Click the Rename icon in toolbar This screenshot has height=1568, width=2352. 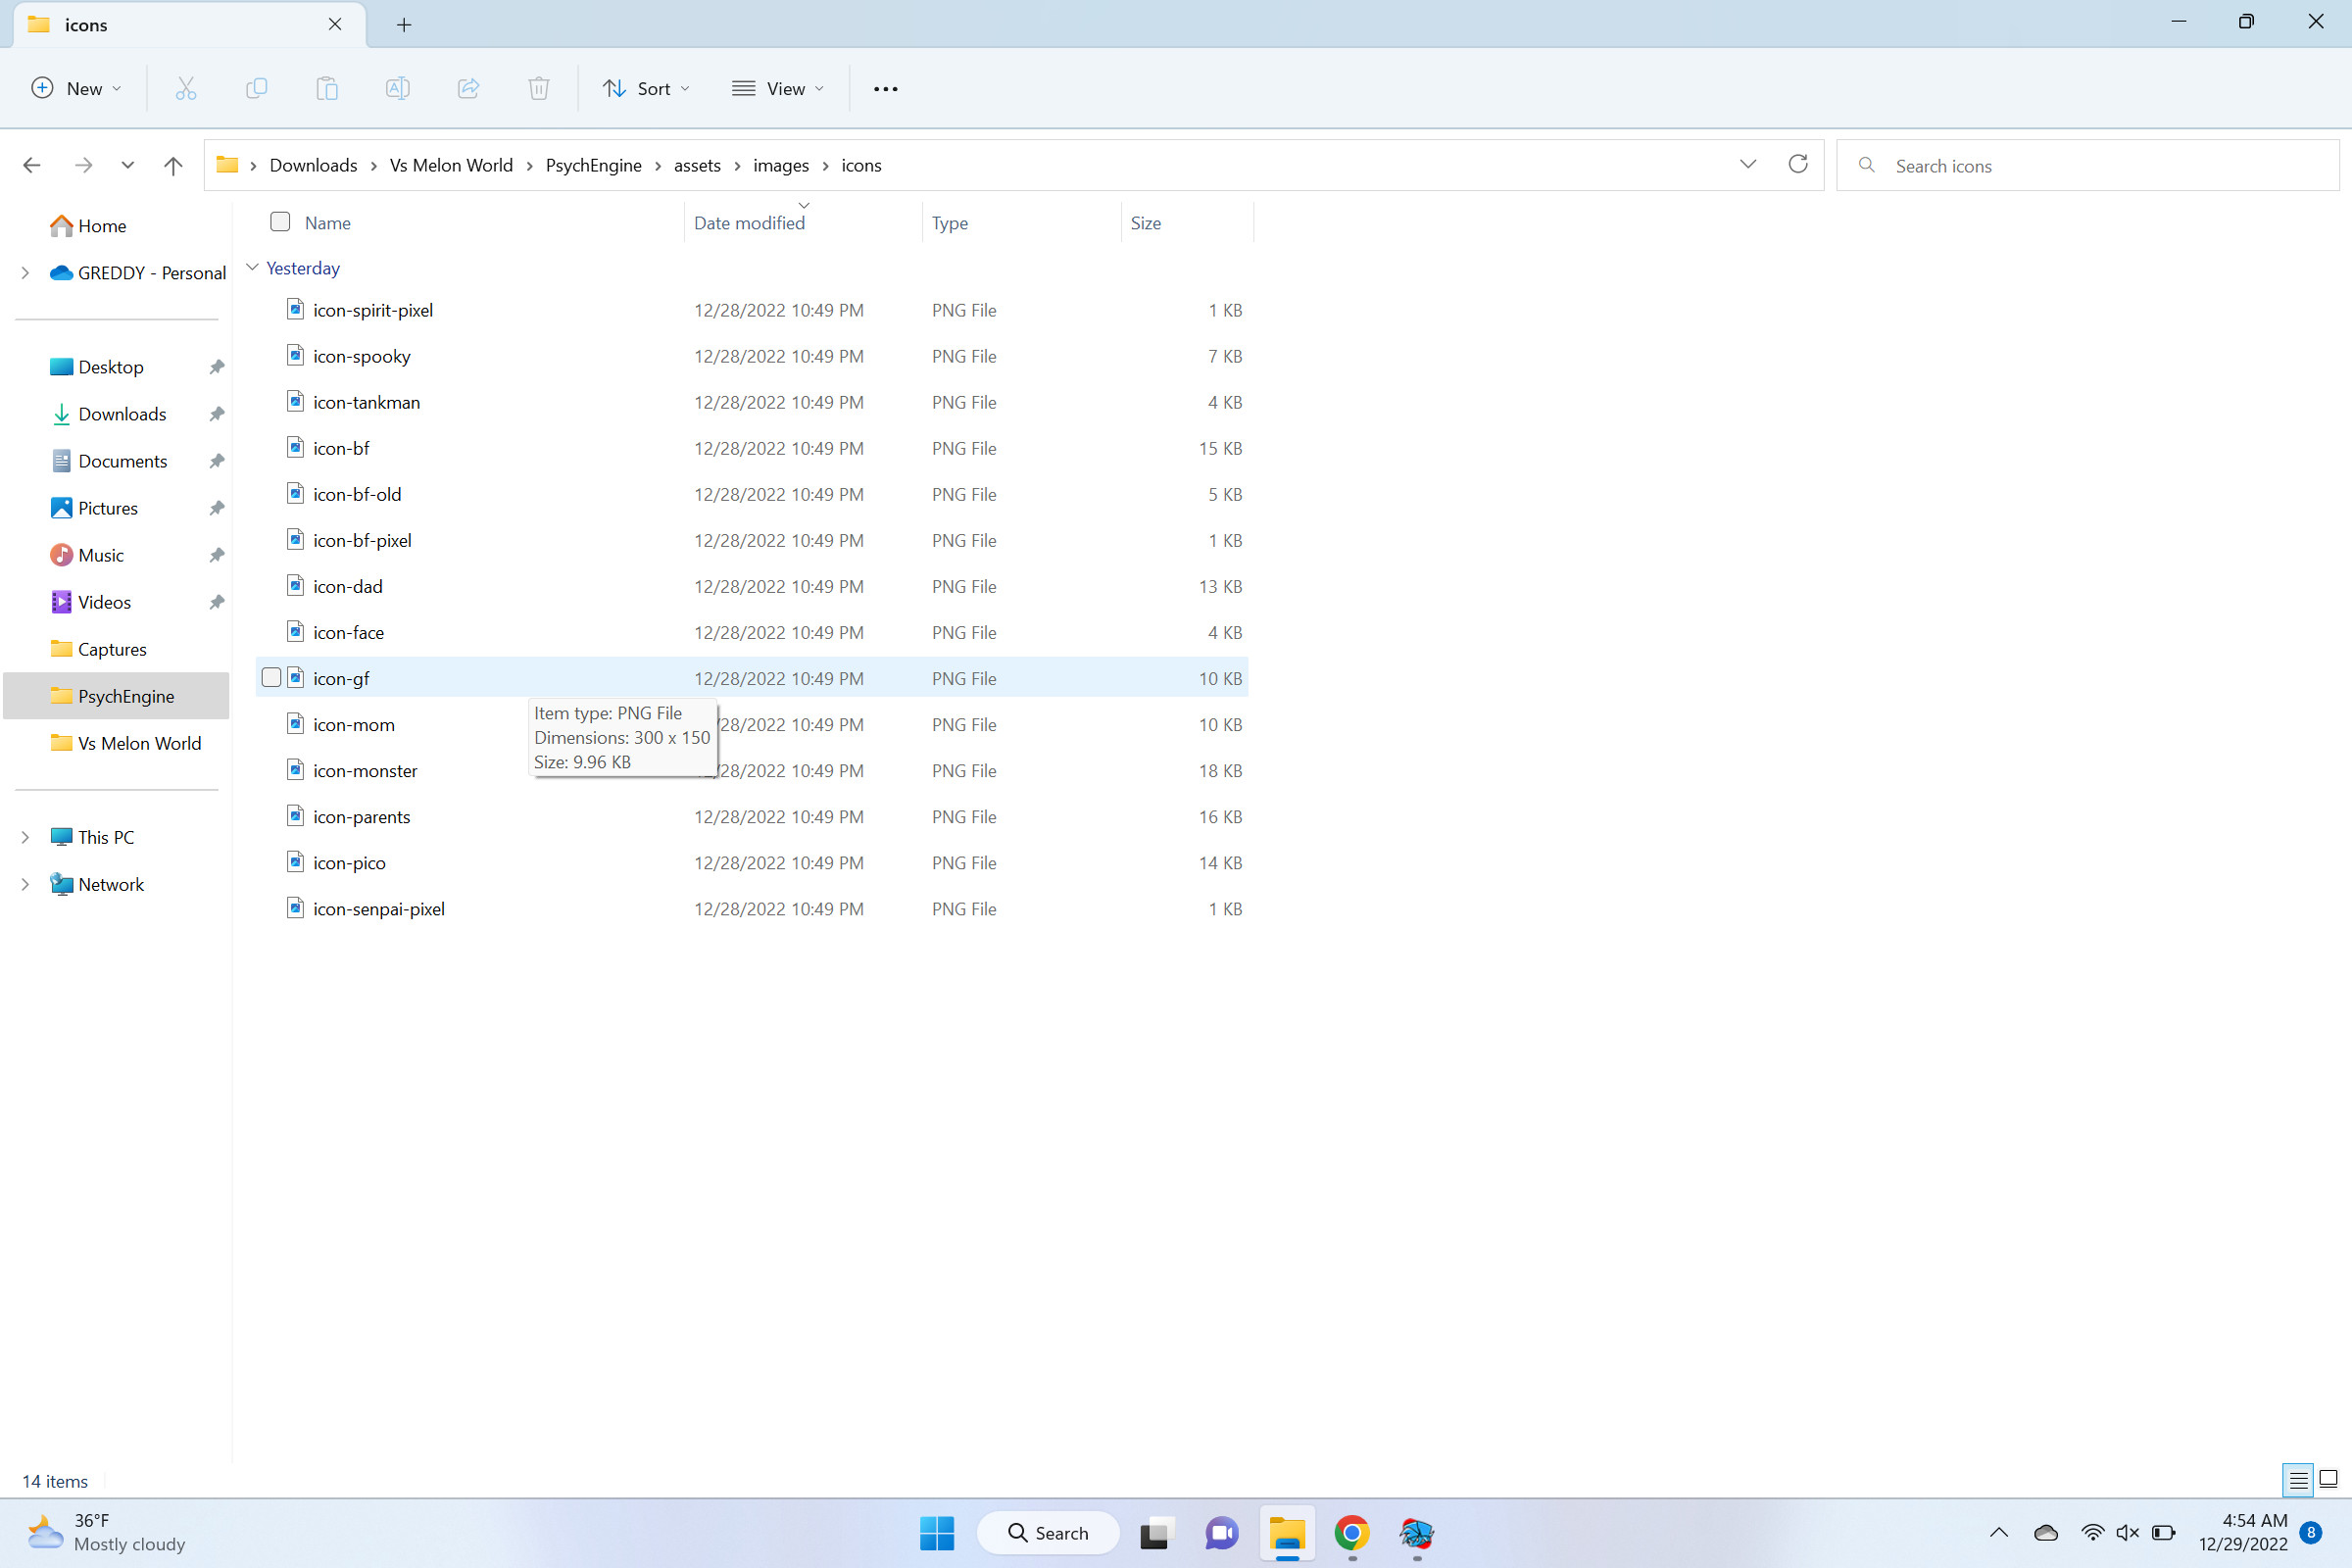[x=397, y=89]
